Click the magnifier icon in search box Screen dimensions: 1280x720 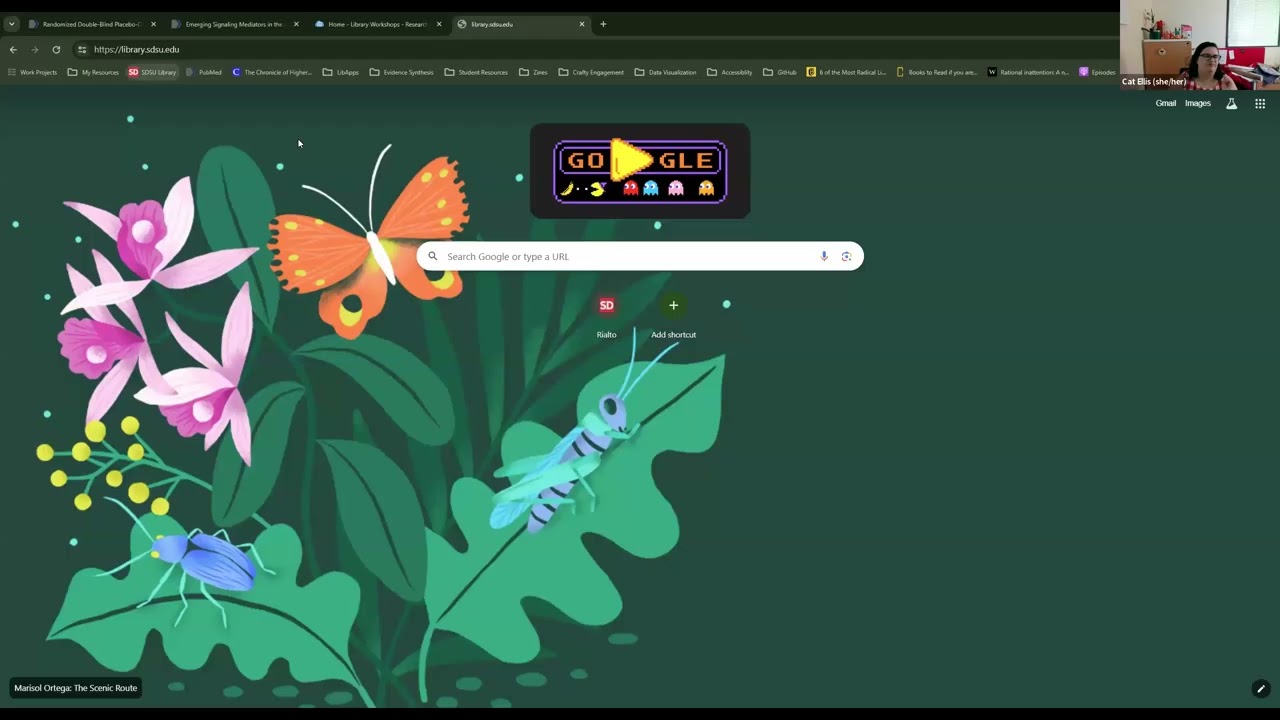point(433,256)
